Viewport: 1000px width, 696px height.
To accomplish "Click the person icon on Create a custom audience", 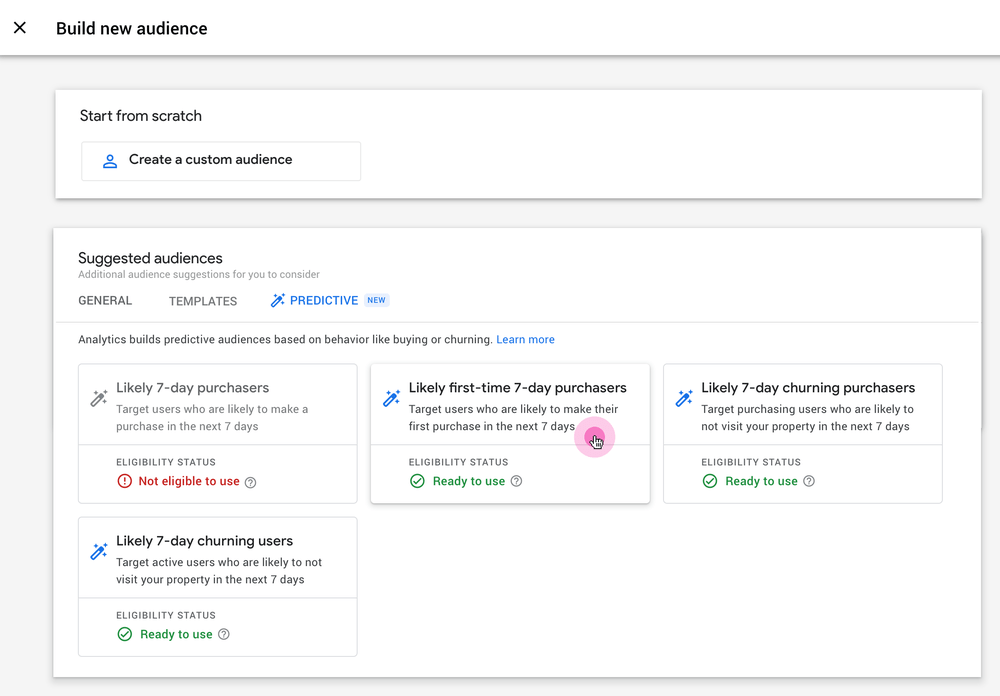I will (x=110, y=161).
